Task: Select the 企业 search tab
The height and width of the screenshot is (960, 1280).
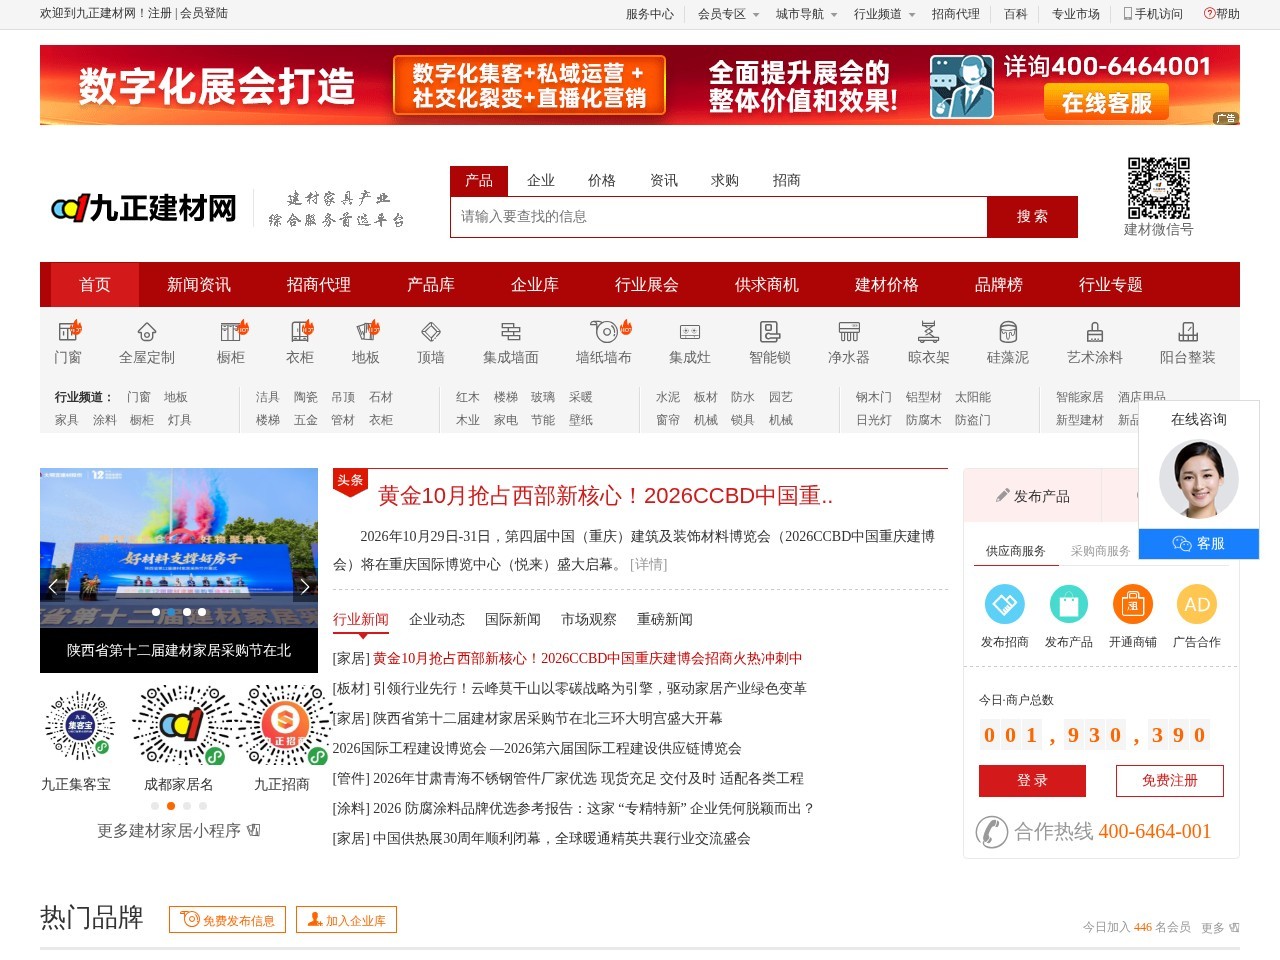Action: click(541, 180)
